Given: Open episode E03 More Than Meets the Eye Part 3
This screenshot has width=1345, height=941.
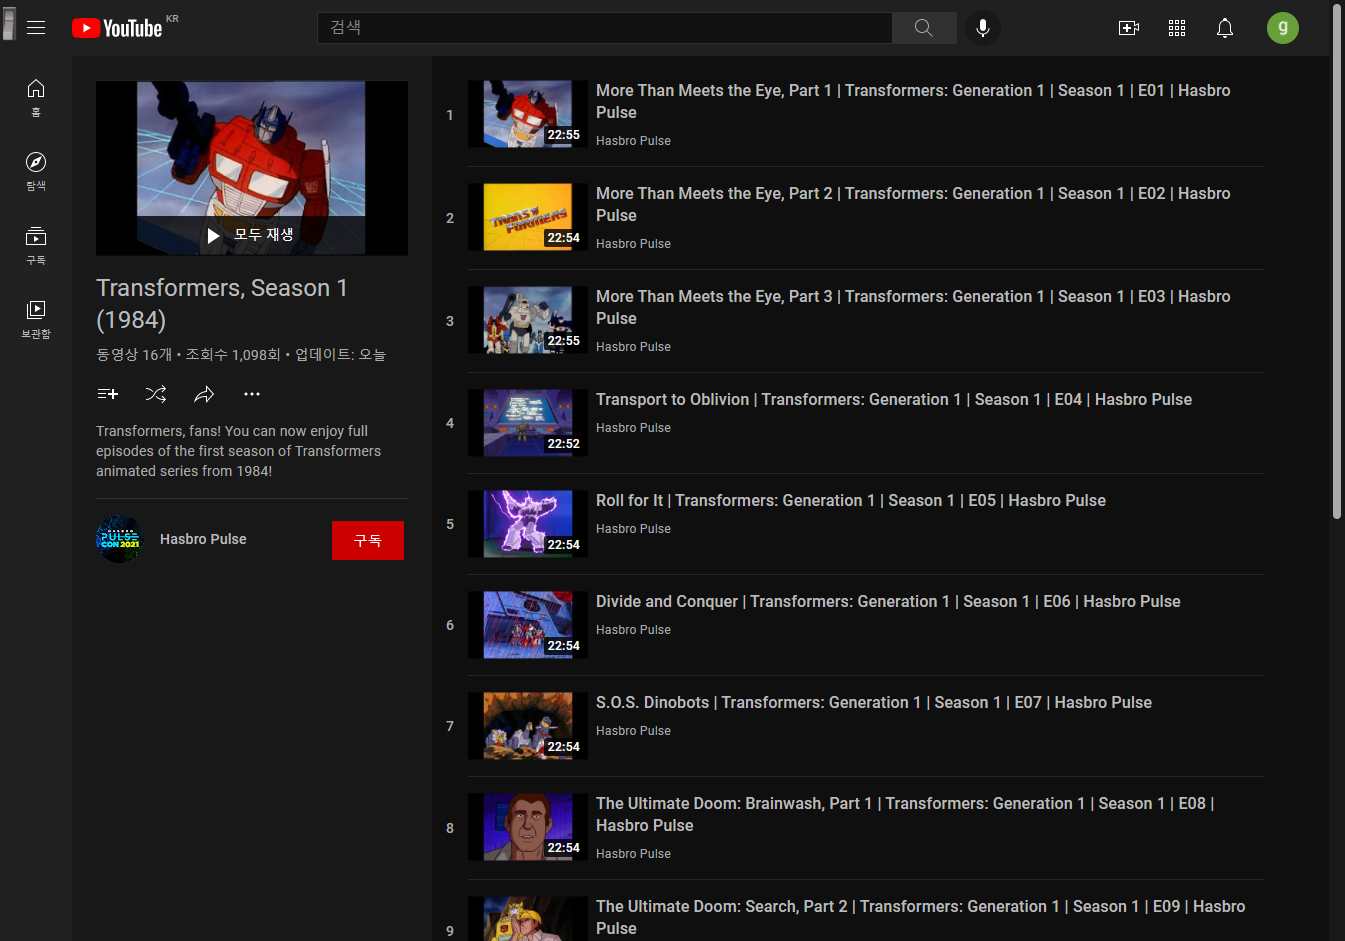Looking at the screenshot, I should click(x=913, y=307).
